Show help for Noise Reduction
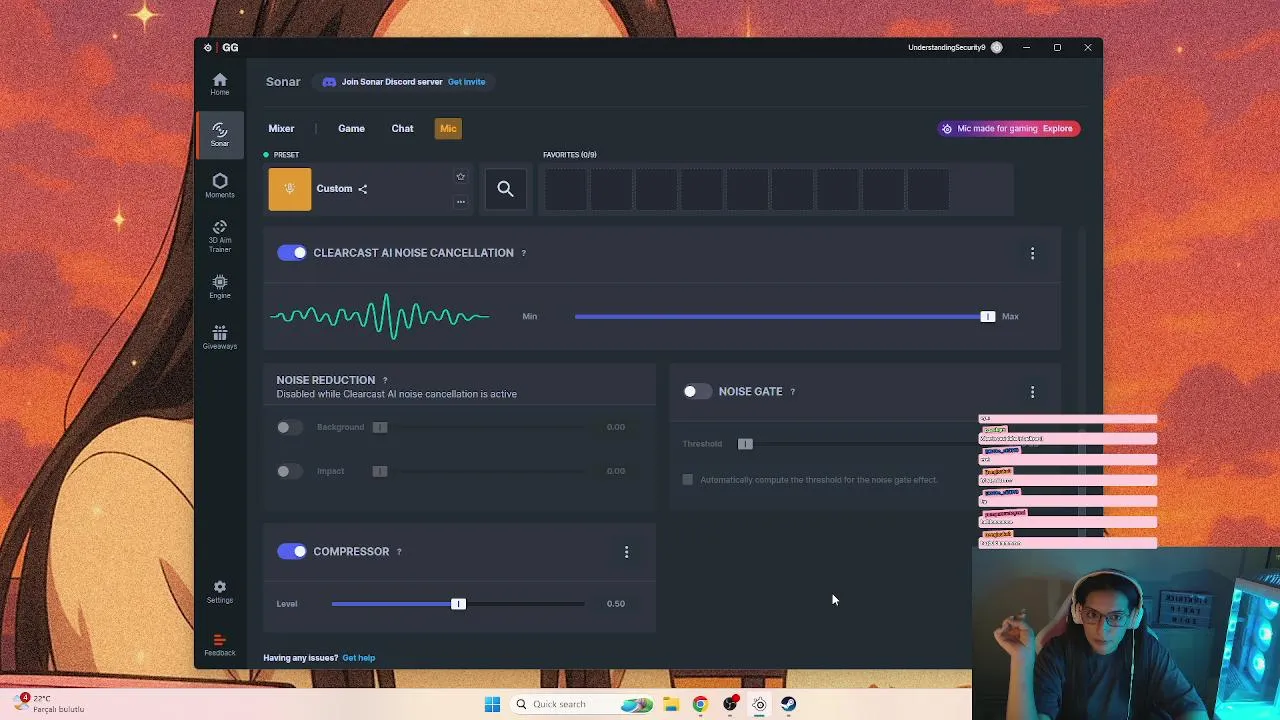Image resolution: width=1280 pixels, height=720 pixels. pyautogui.click(x=385, y=380)
